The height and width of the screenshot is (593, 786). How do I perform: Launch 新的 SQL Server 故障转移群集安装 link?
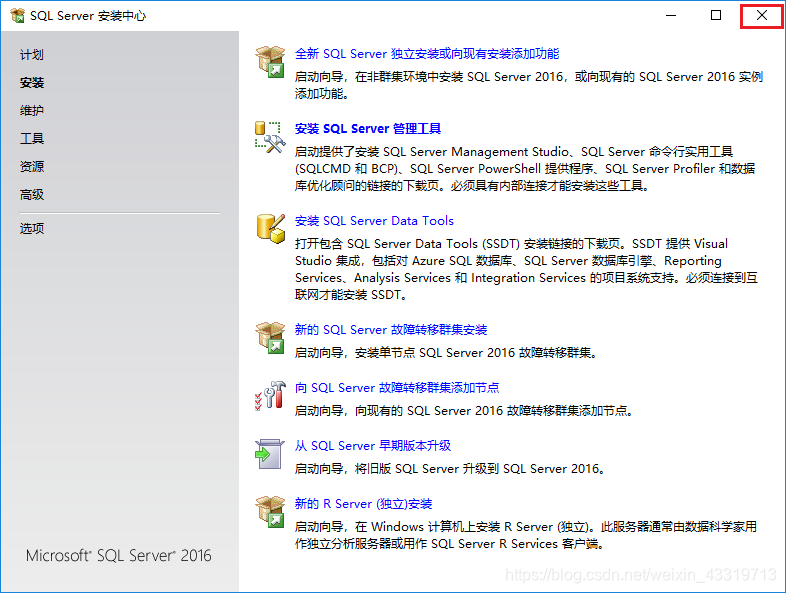[x=390, y=329]
